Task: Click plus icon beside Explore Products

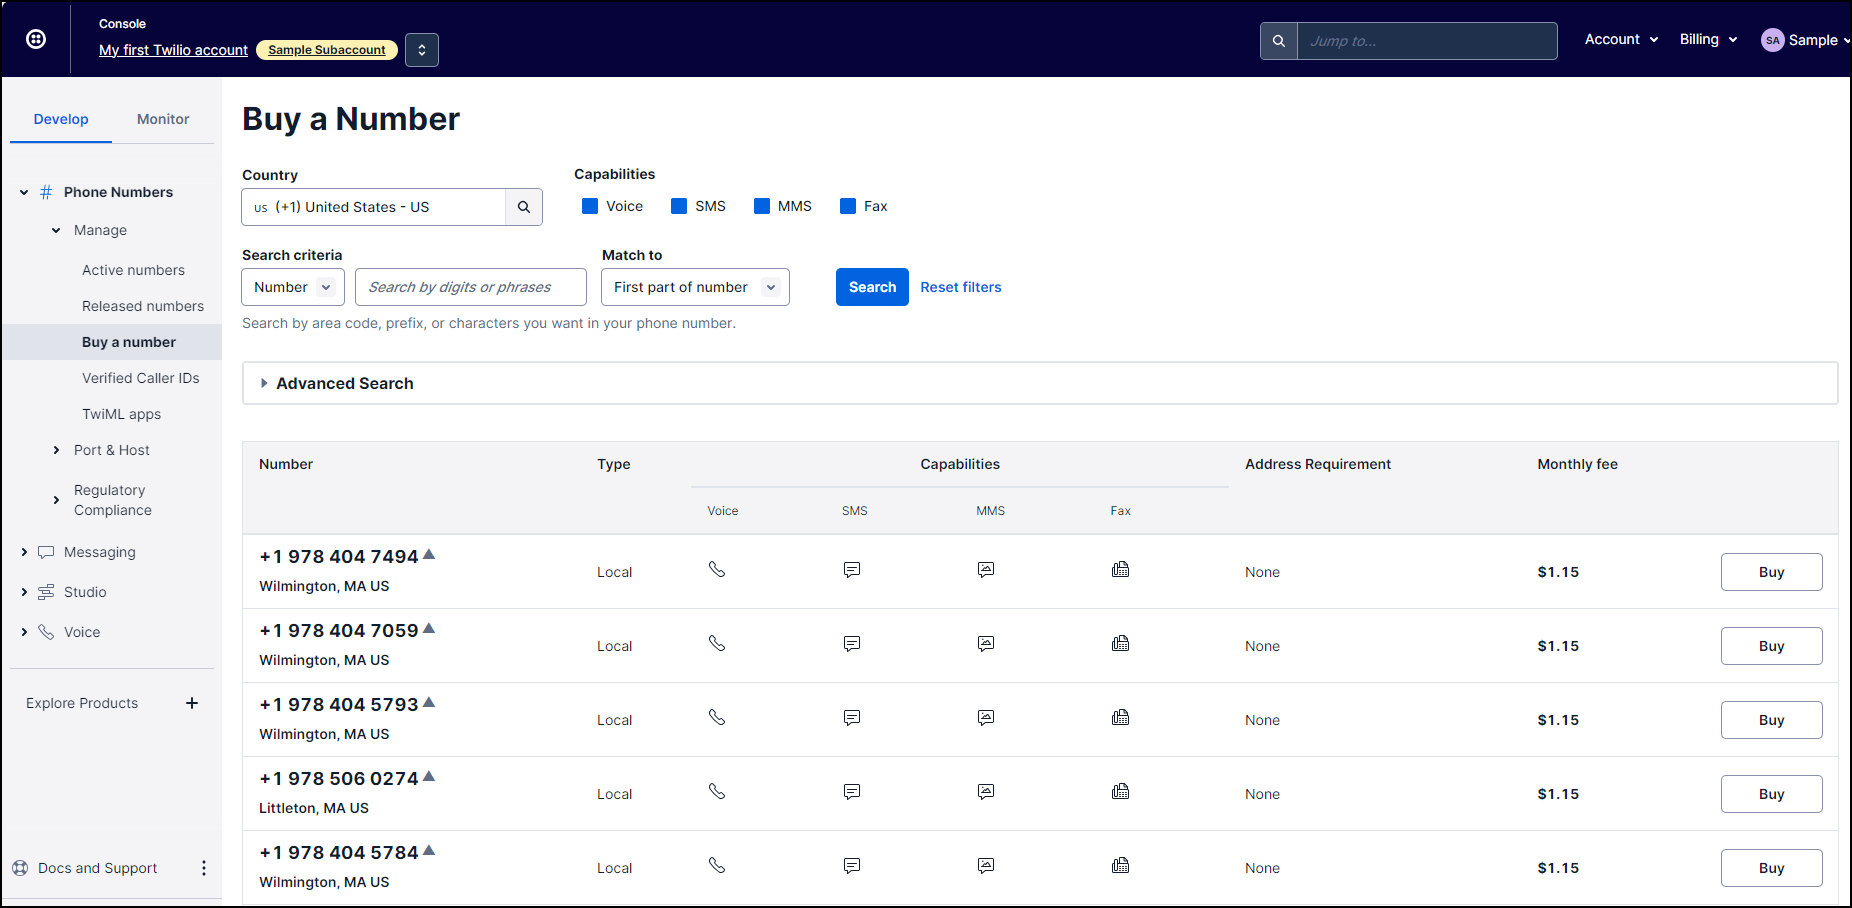Action: (x=192, y=703)
